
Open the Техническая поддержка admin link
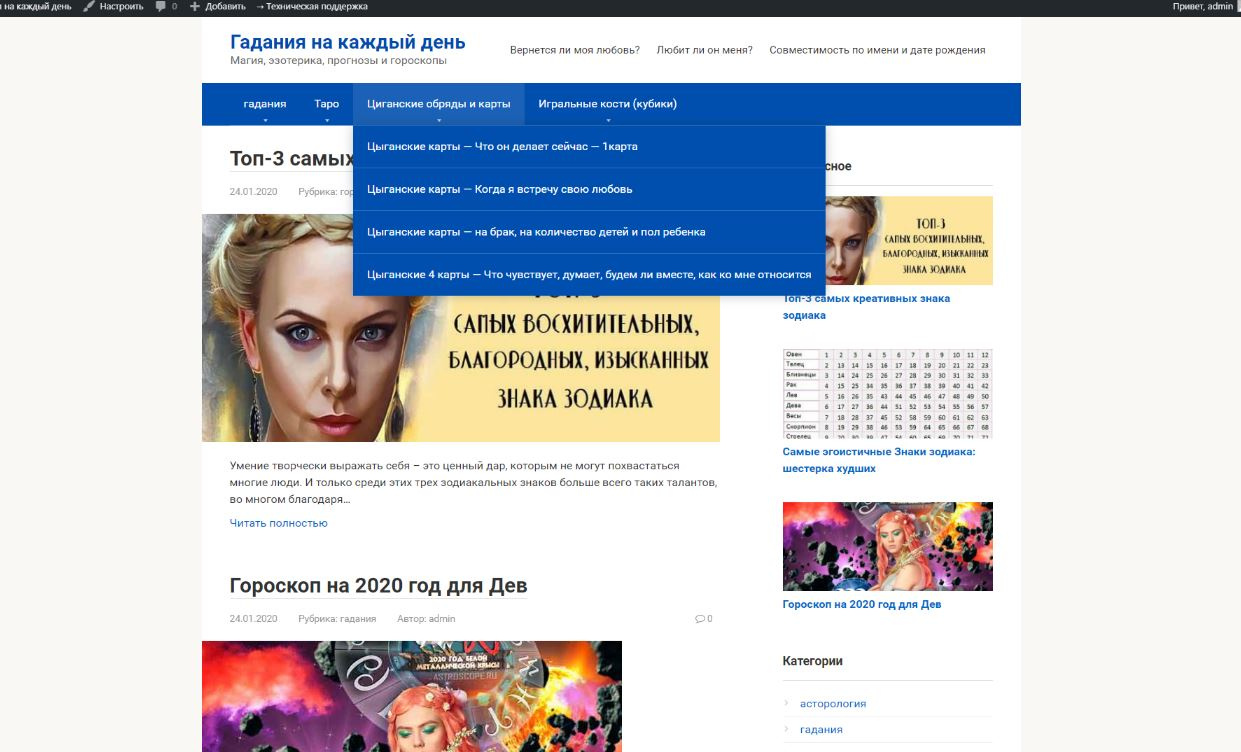[x=311, y=6]
